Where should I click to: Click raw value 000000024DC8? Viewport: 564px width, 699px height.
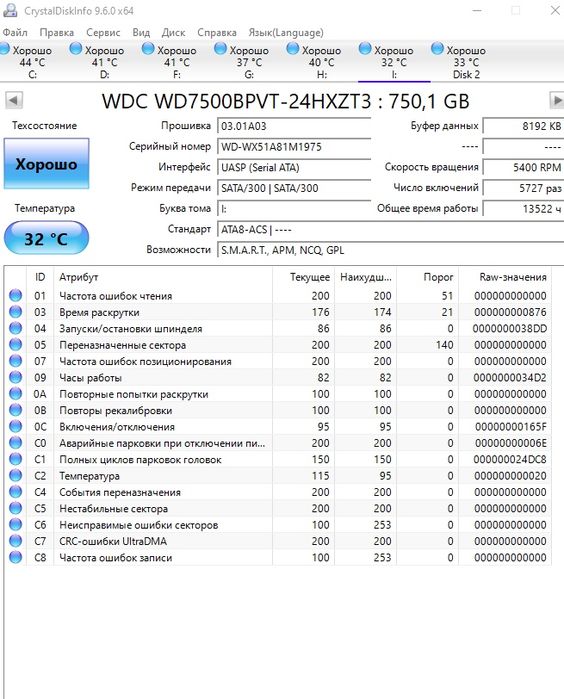pos(510,459)
